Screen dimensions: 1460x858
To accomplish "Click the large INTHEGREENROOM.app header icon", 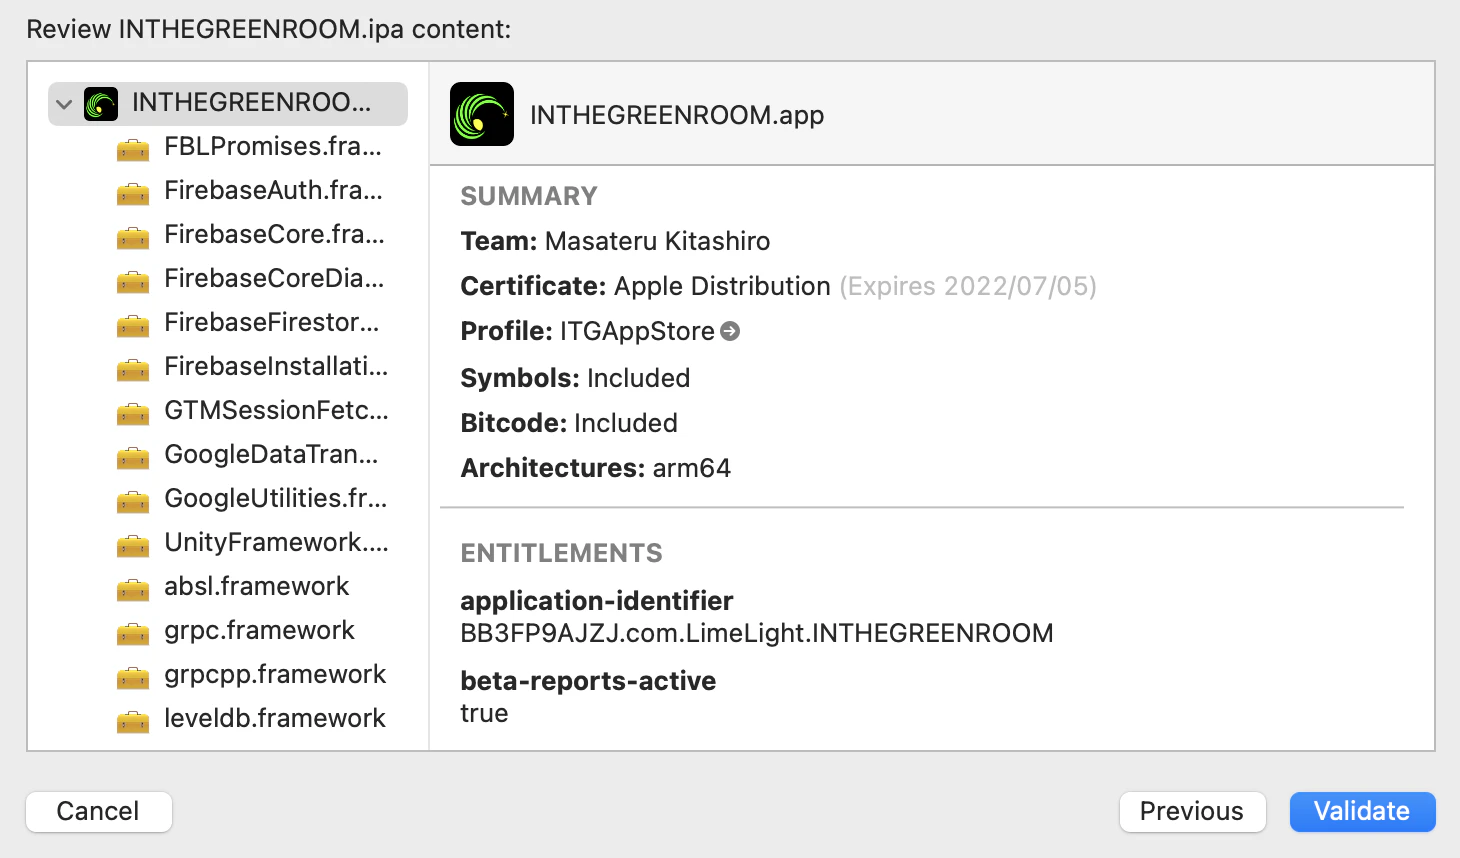I will [482, 114].
